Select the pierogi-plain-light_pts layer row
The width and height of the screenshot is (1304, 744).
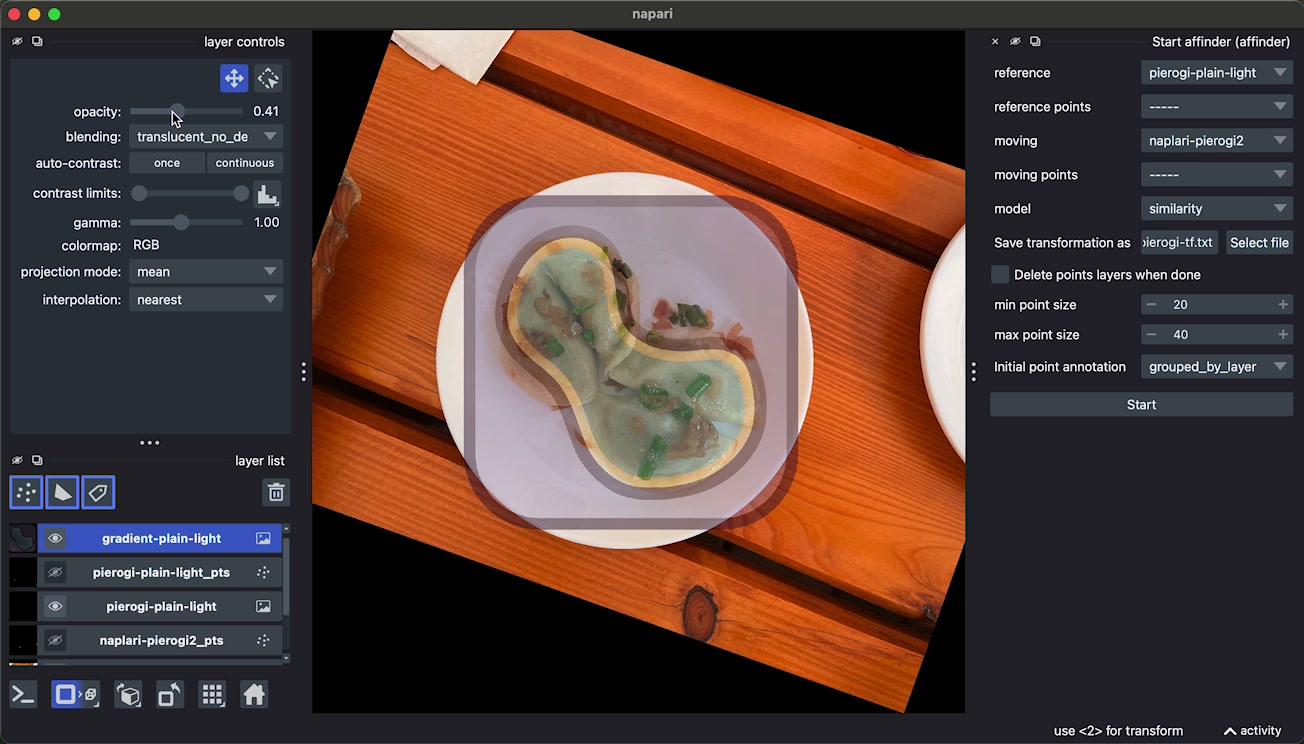point(160,572)
